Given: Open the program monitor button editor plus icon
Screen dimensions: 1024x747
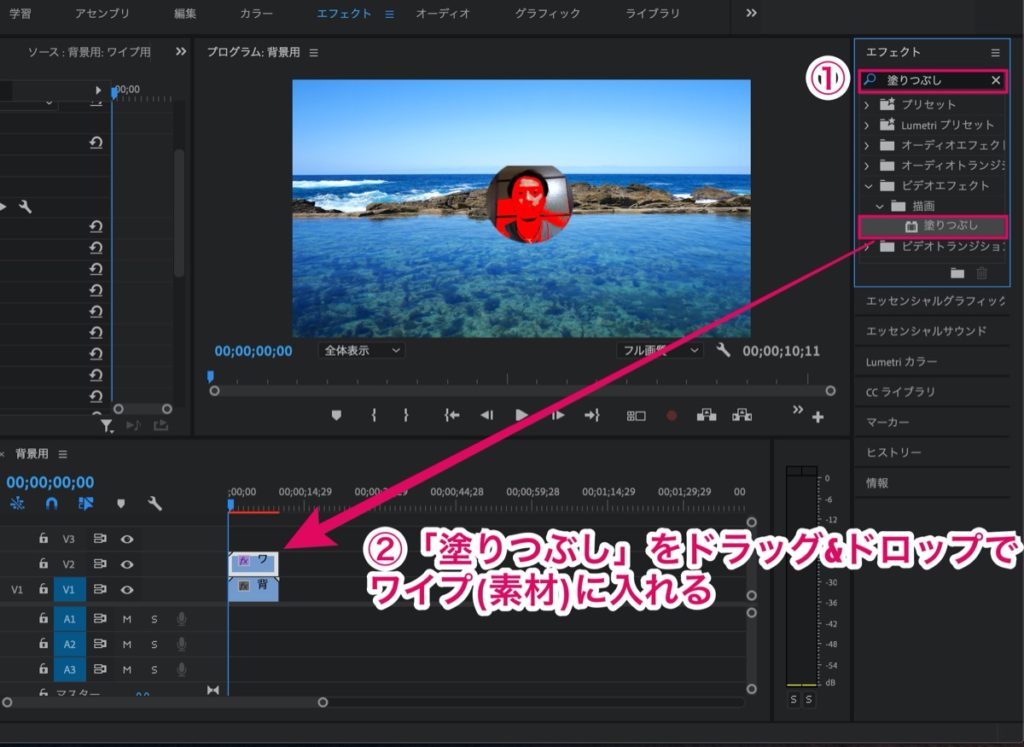Looking at the screenshot, I should (x=818, y=417).
